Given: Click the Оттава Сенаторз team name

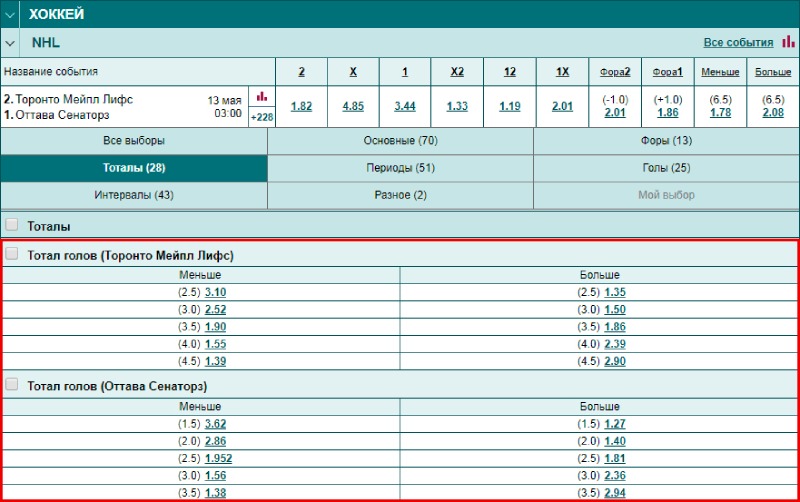Looking at the screenshot, I should [62, 115].
